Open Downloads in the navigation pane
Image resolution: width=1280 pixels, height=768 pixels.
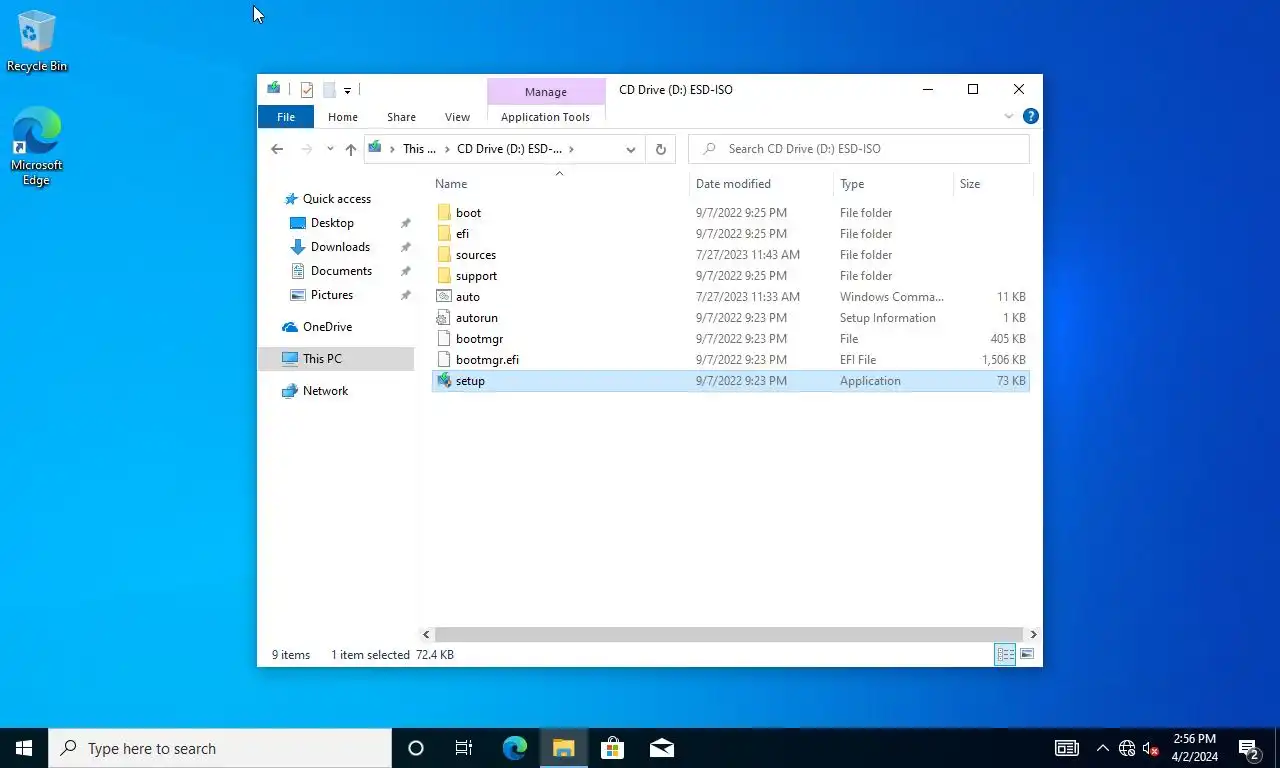click(x=340, y=247)
